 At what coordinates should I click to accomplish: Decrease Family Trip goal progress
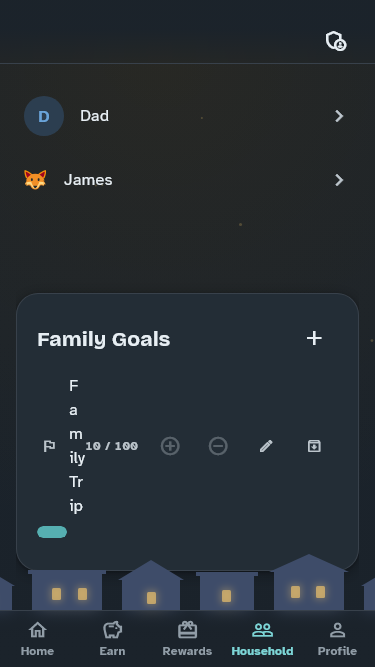click(x=218, y=446)
